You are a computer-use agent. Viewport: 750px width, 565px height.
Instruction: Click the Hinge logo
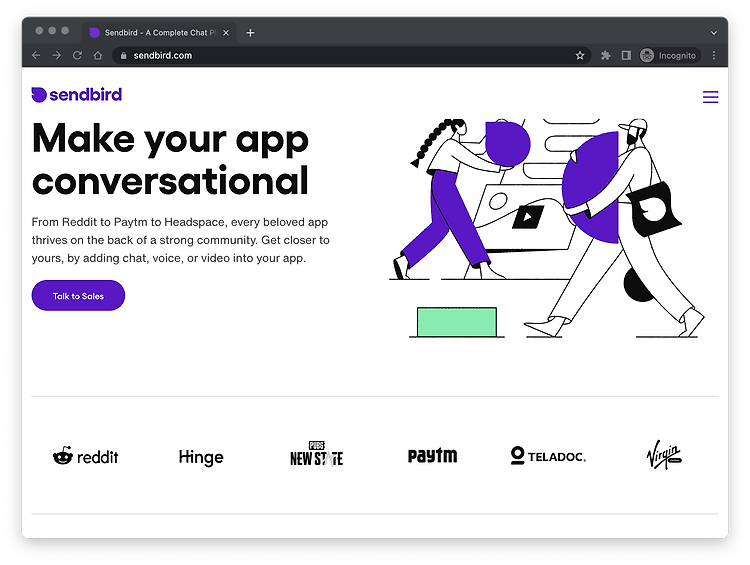(201, 457)
